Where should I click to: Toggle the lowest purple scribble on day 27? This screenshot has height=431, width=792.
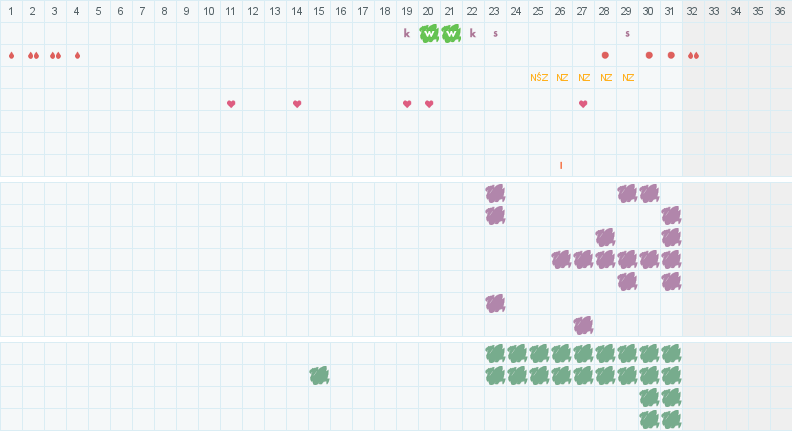(x=583, y=325)
